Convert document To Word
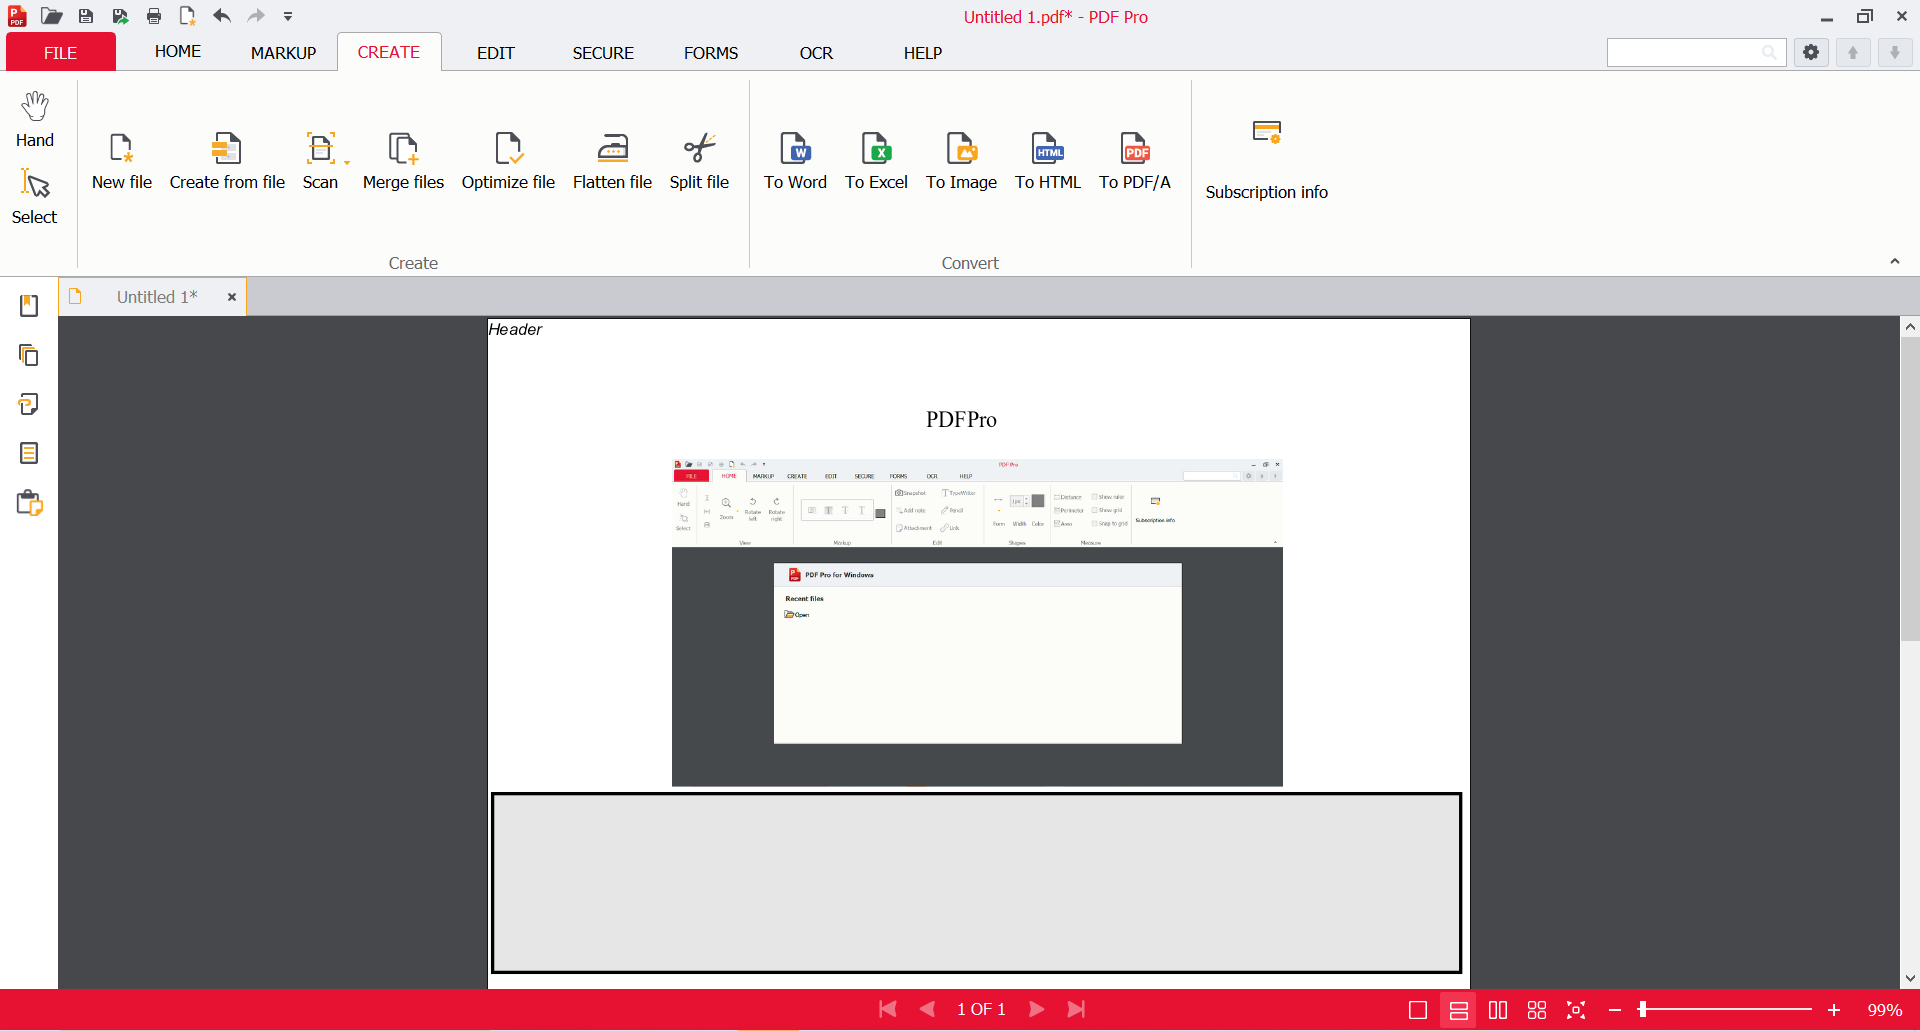1920x1031 pixels. (795, 161)
